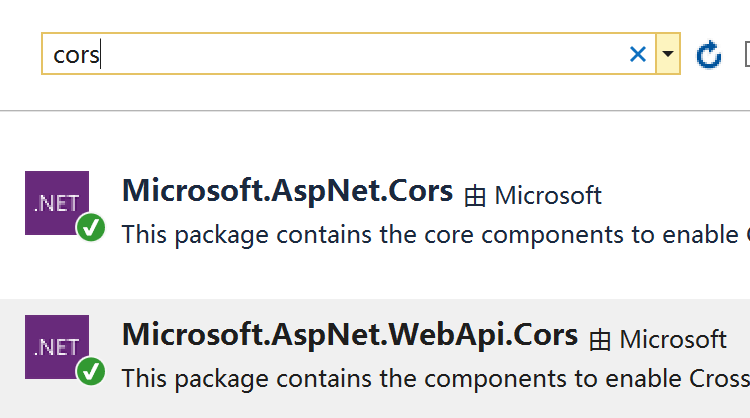Click the installed checkmark badge on Microsoft.AspNet.WebApi.Cors

click(91, 371)
